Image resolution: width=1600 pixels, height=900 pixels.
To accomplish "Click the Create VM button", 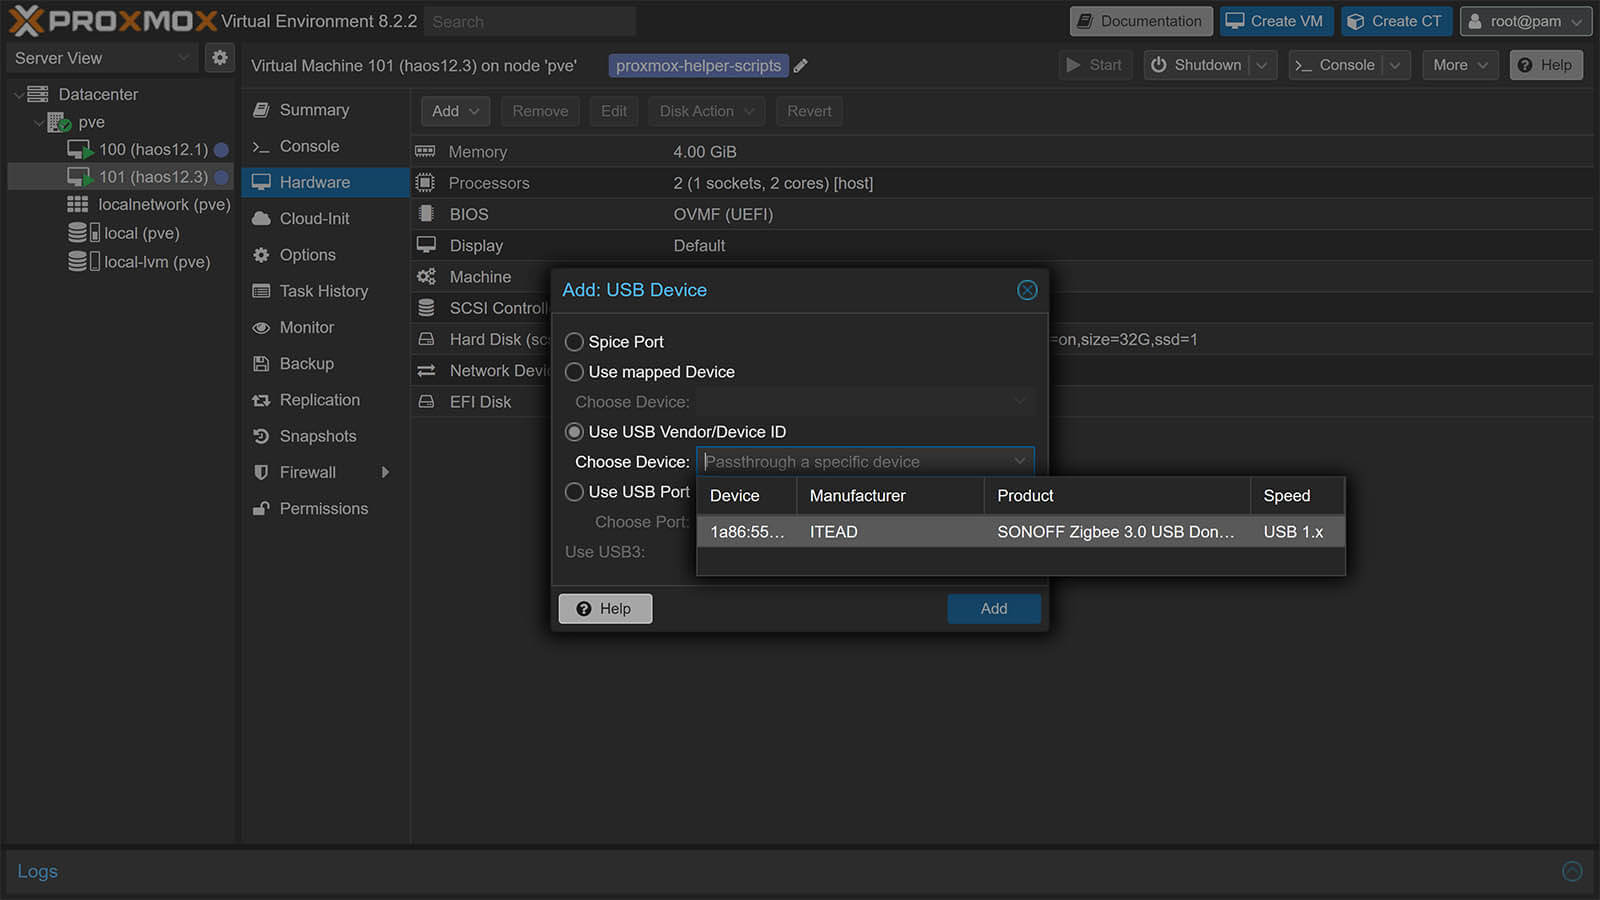I will (1276, 21).
